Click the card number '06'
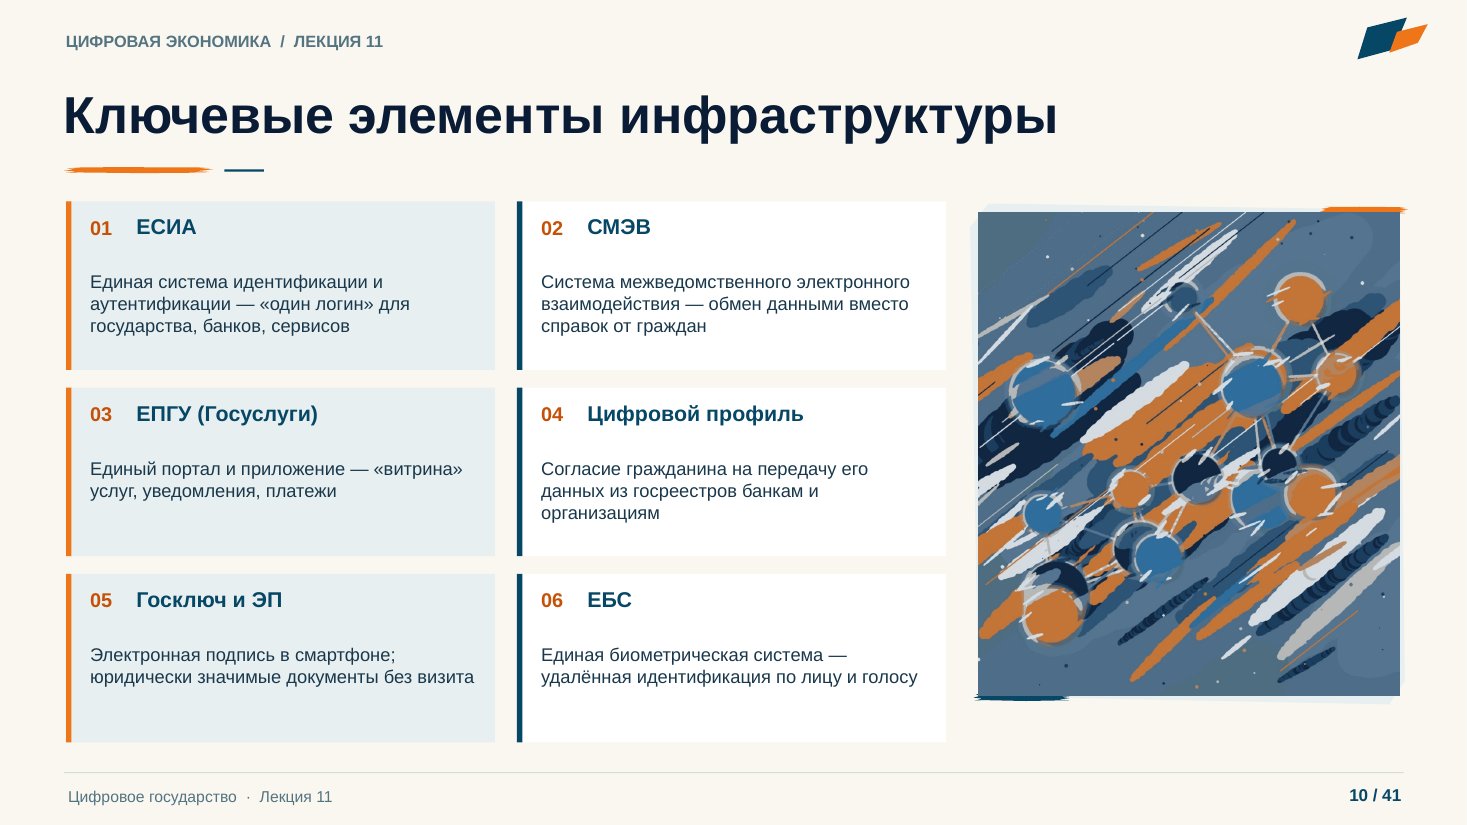 552,601
